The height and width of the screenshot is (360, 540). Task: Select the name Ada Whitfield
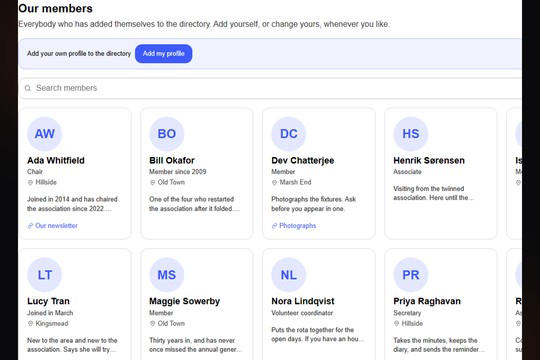click(56, 161)
